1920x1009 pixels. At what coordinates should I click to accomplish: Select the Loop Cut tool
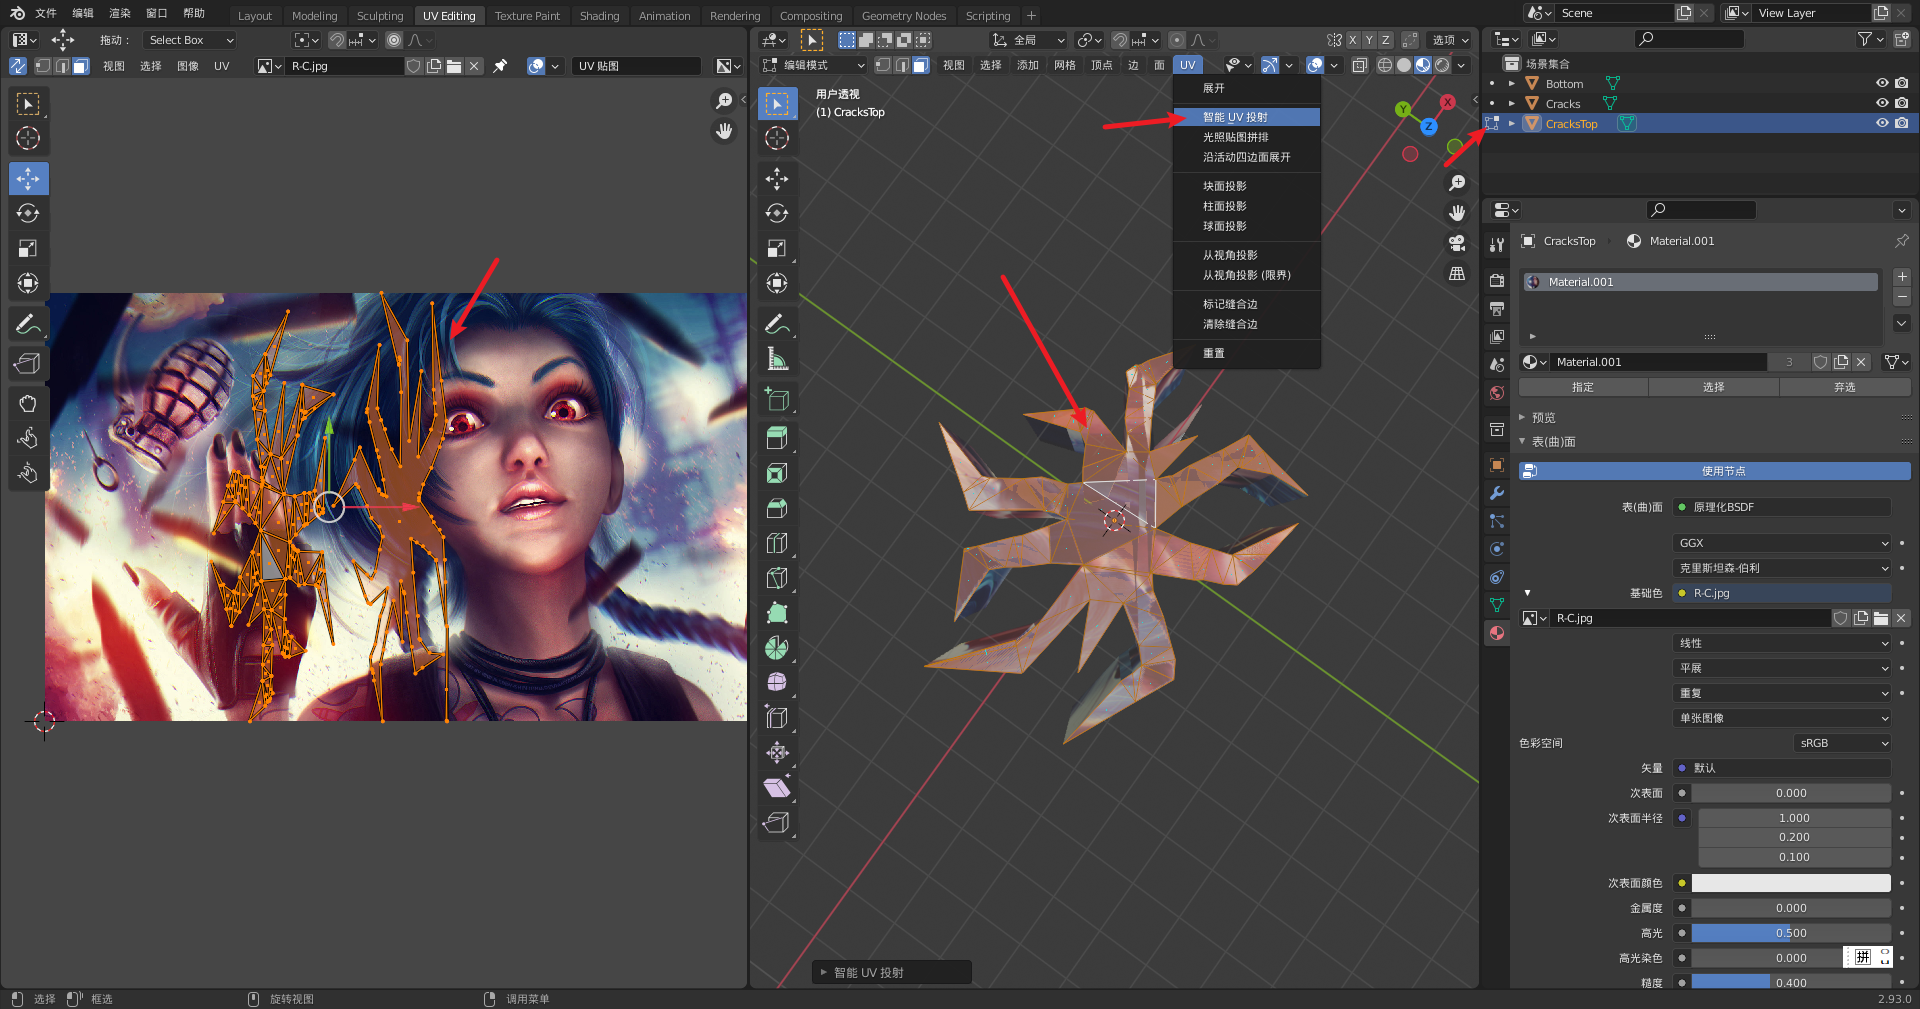click(x=777, y=543)
